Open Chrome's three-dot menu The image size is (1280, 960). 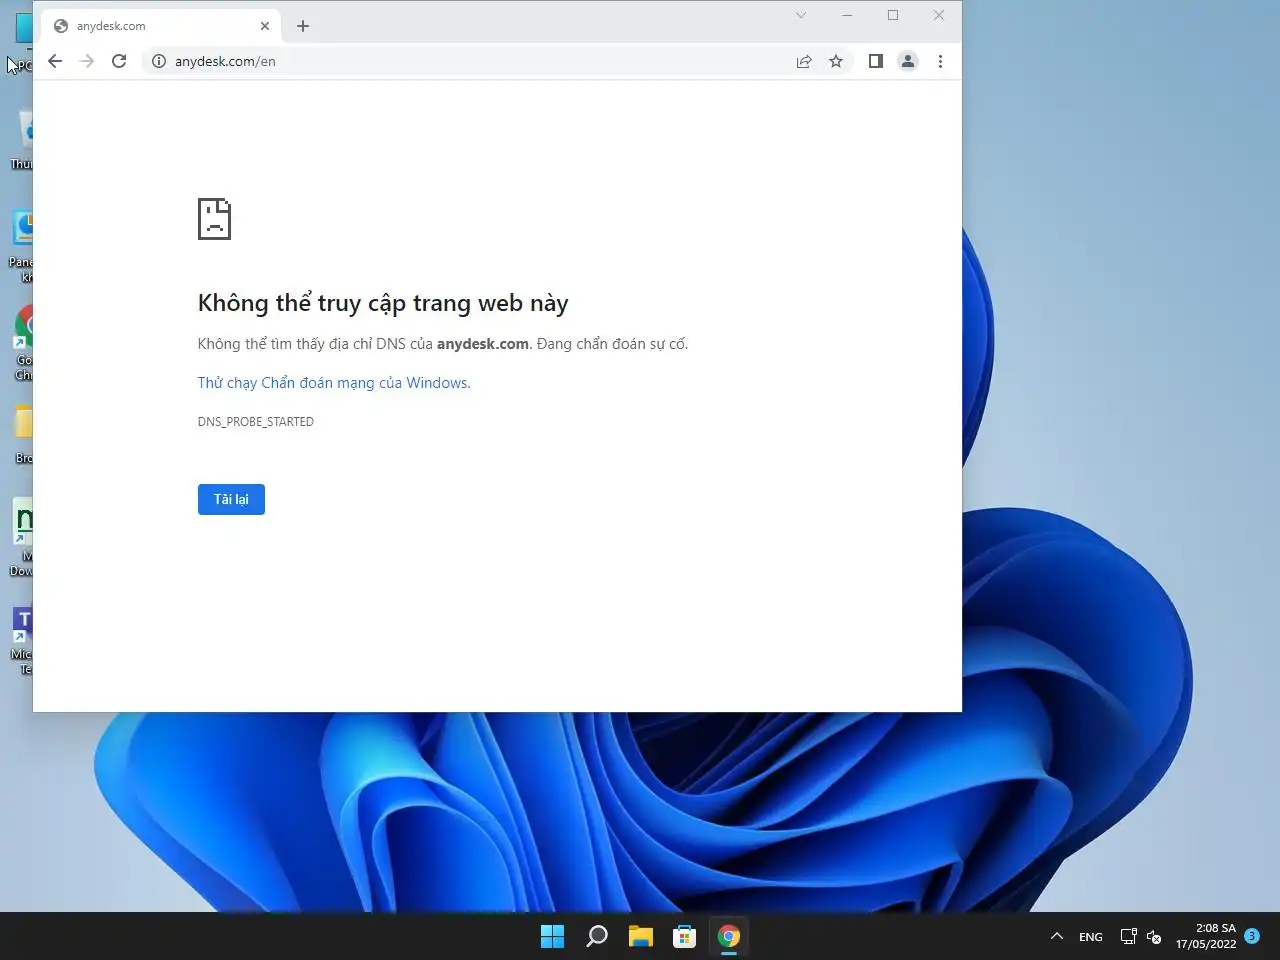pos(940,61)
